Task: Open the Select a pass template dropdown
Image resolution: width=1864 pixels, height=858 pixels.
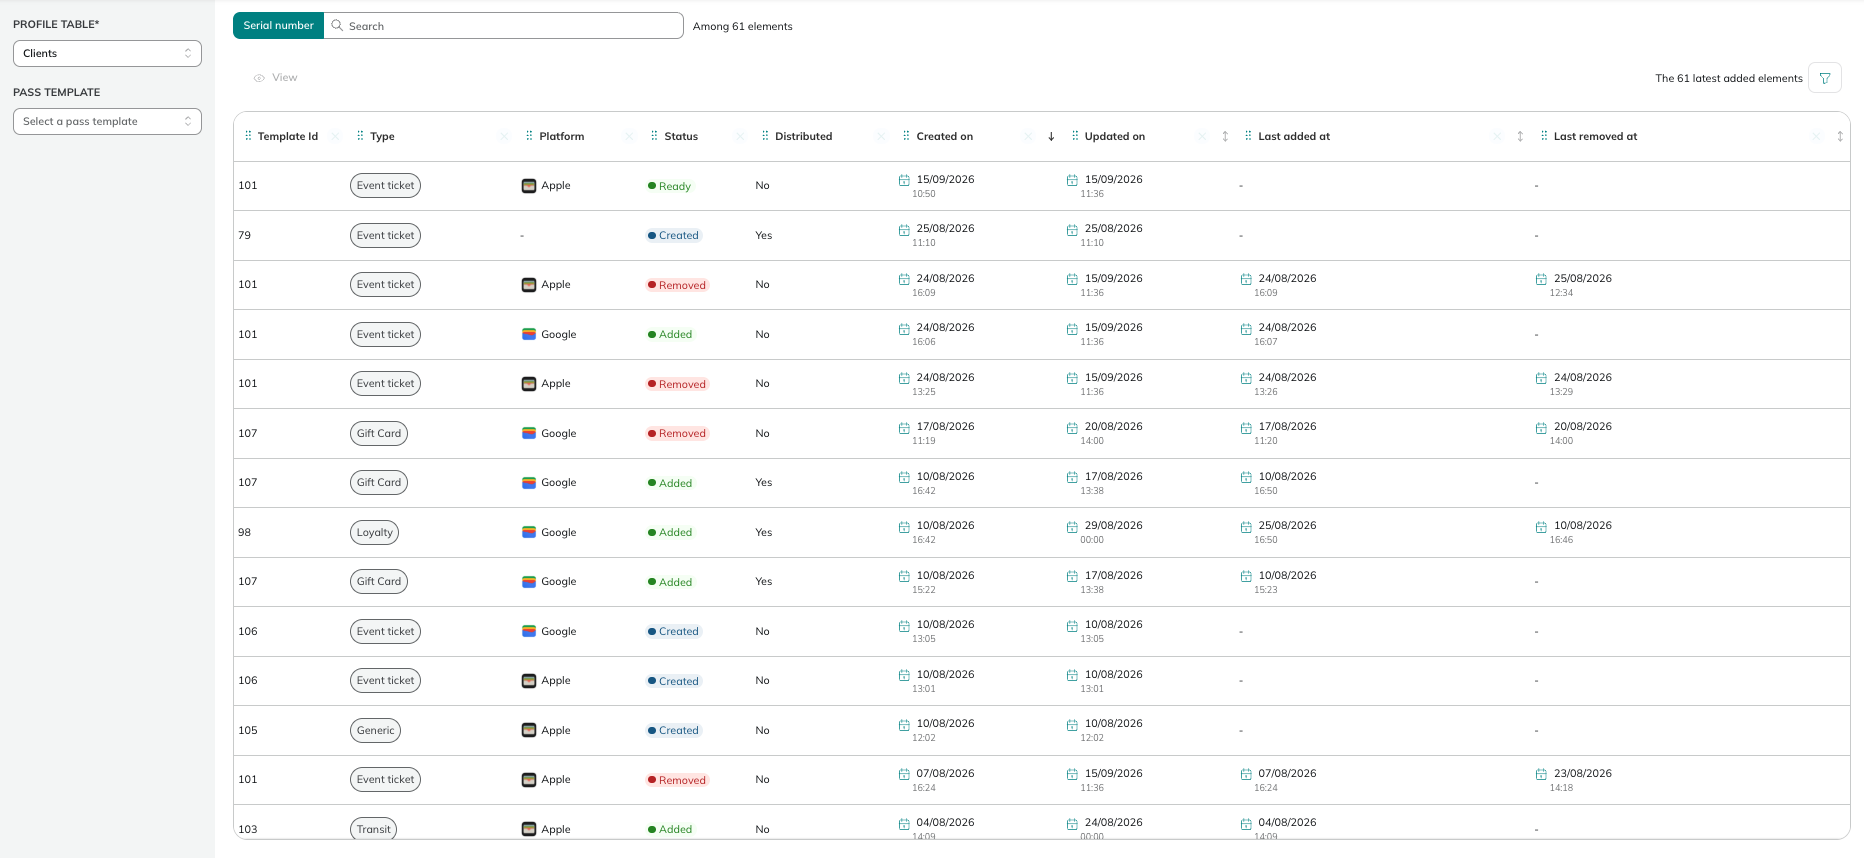Action: click(x=107, y=121)
